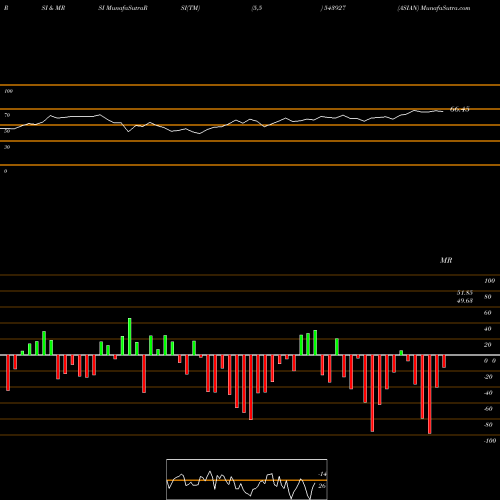The image size is (500, 500).
Task: Click the ")348927" header value
Action: (333, 8)
